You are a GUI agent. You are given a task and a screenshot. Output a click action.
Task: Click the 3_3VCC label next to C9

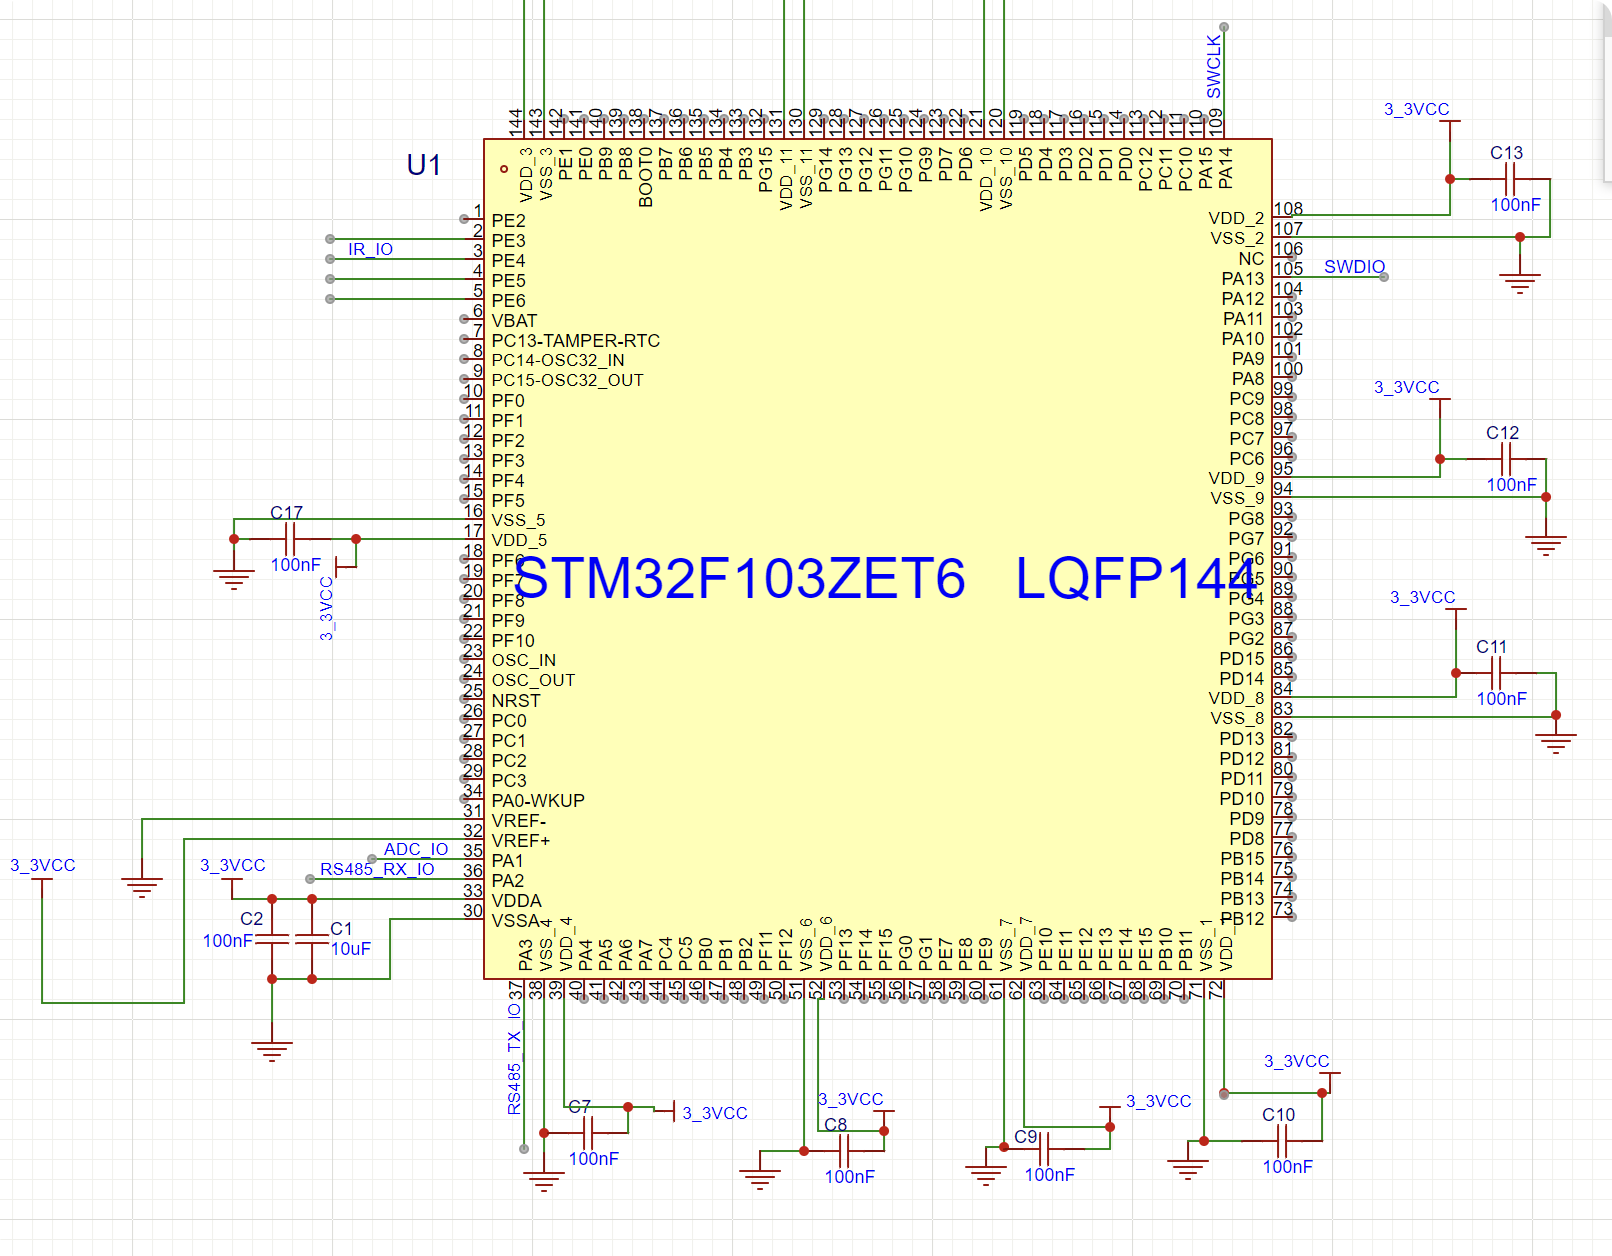(x=1158, y=1101)
